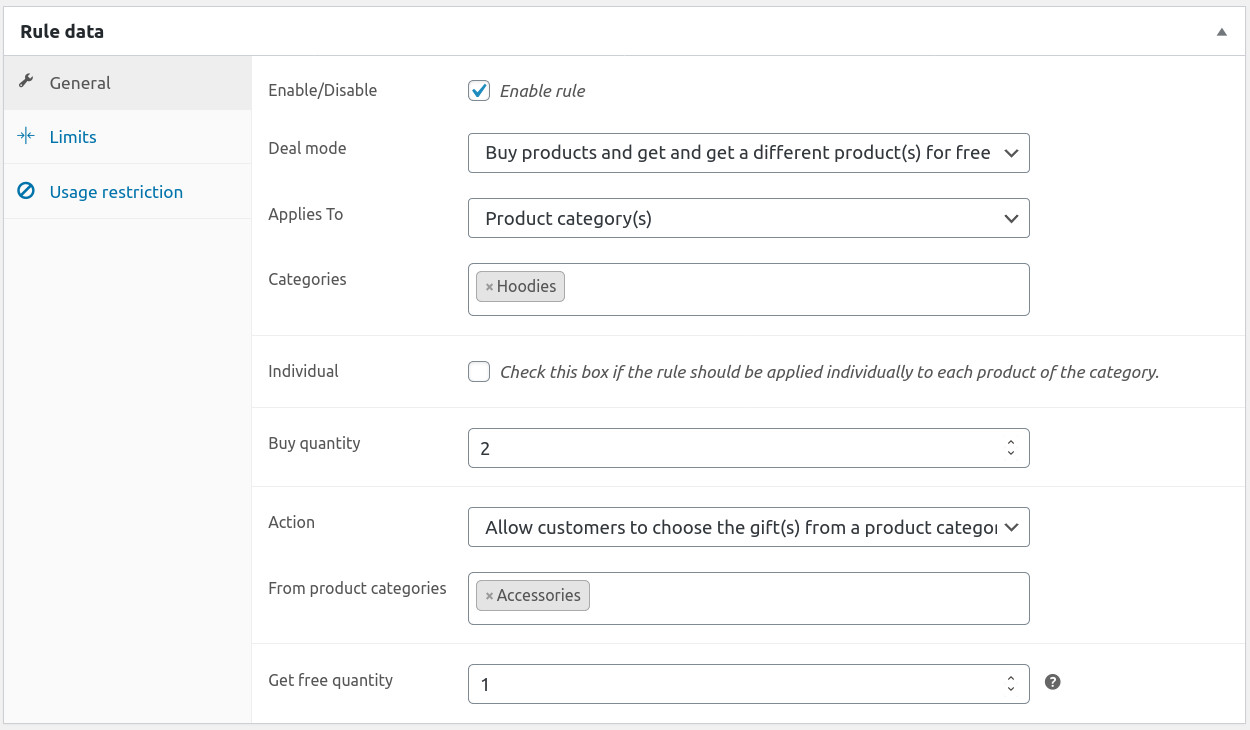Viewport: 1250px width, 730px height.
Task: Click the Rule data panel heading
Action: (x=62, y=32)
